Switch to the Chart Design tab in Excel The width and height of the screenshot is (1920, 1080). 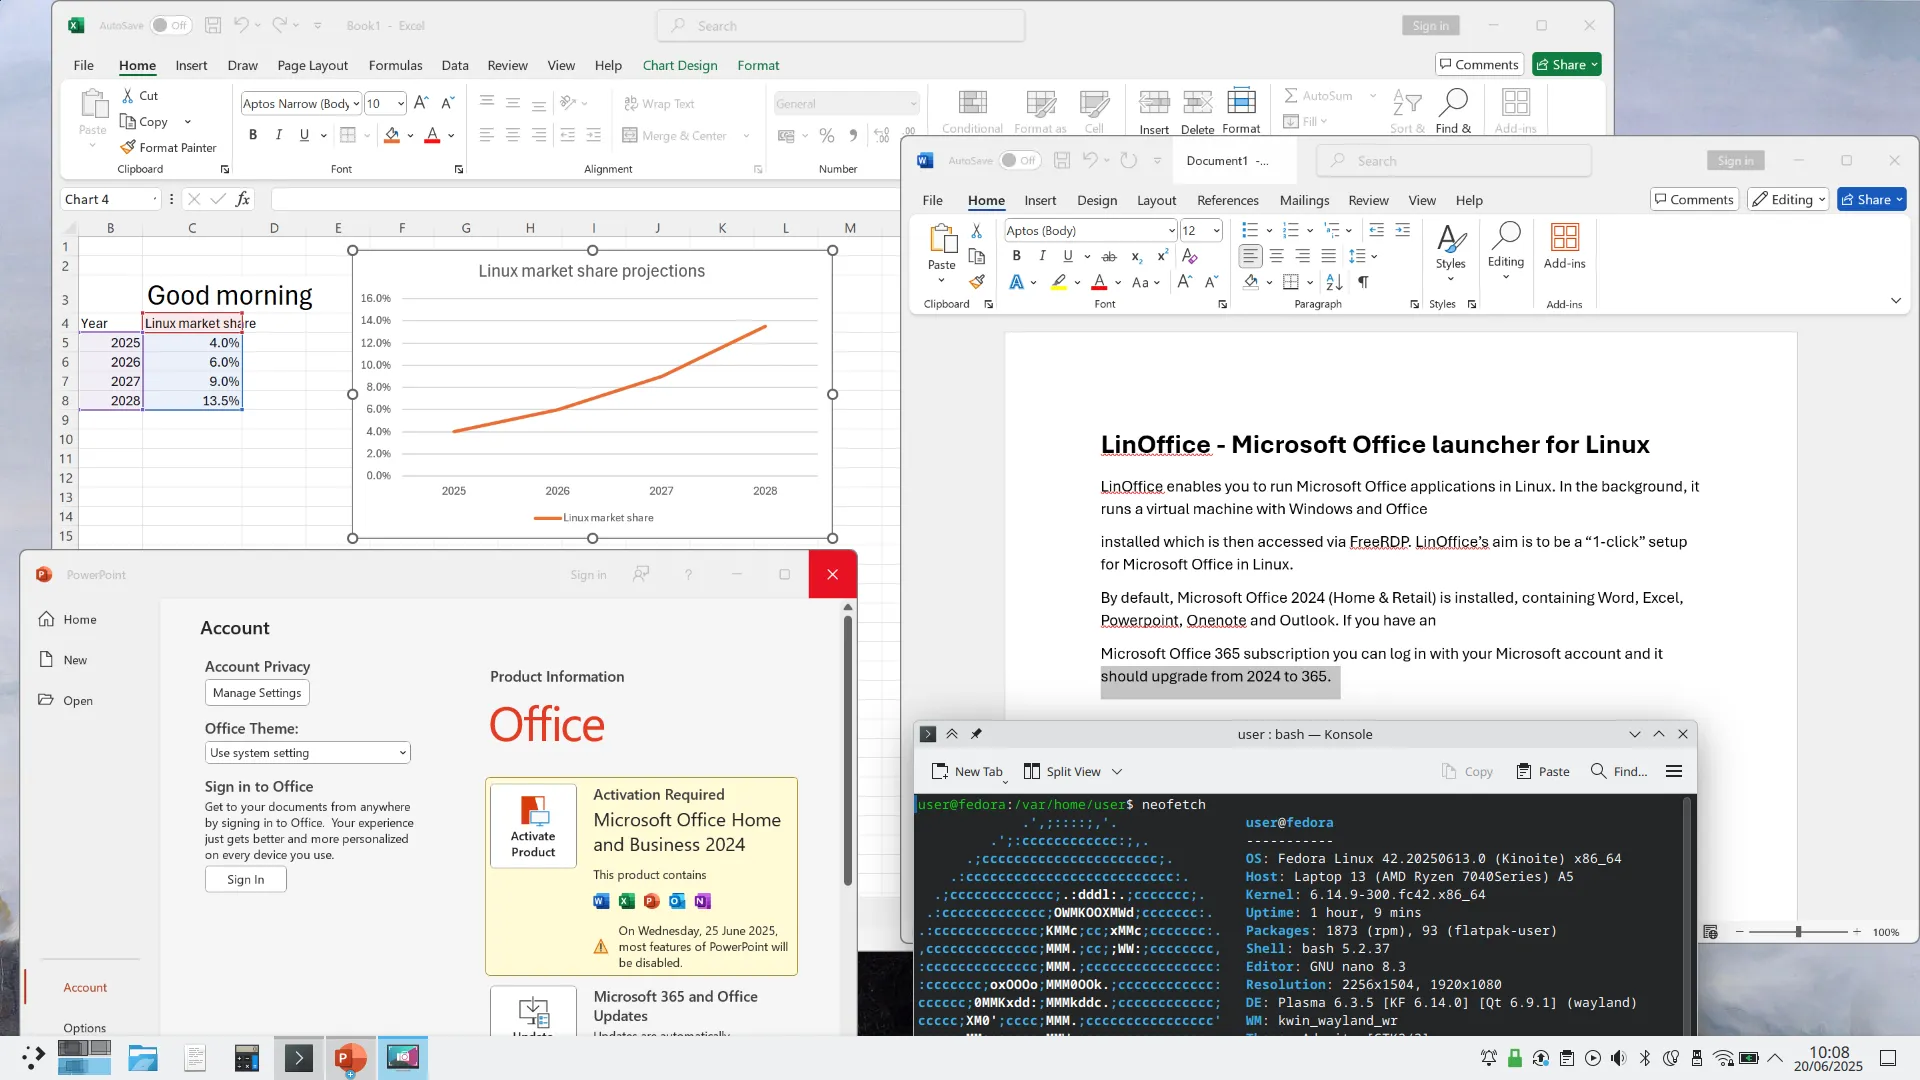coord(679,65)
